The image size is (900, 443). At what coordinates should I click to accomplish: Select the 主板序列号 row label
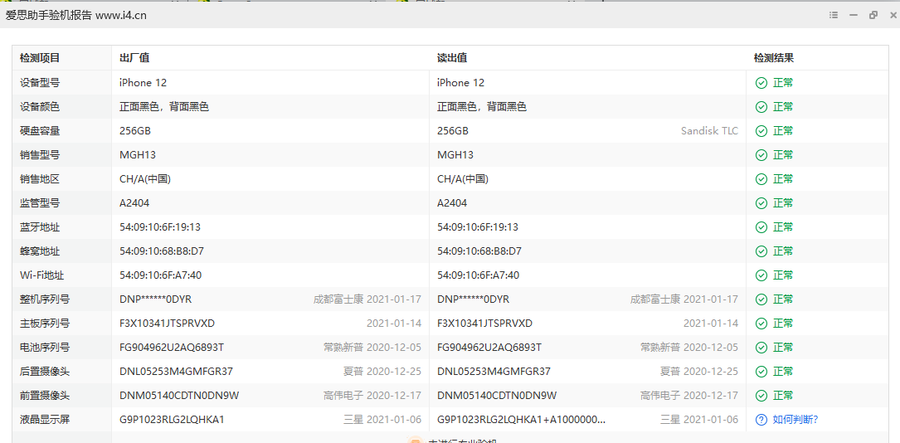tap(45, 324)
